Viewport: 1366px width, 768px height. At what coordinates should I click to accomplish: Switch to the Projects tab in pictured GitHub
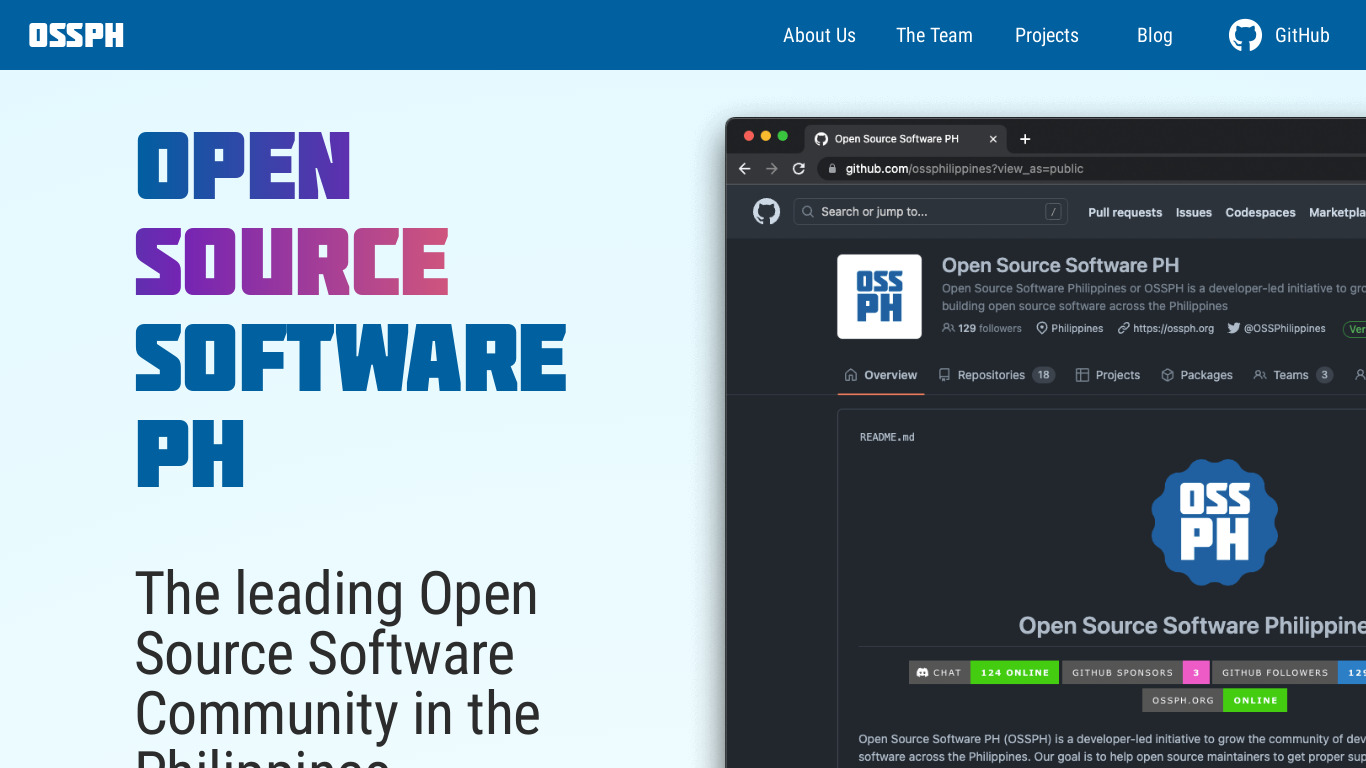pos(1108,375)
